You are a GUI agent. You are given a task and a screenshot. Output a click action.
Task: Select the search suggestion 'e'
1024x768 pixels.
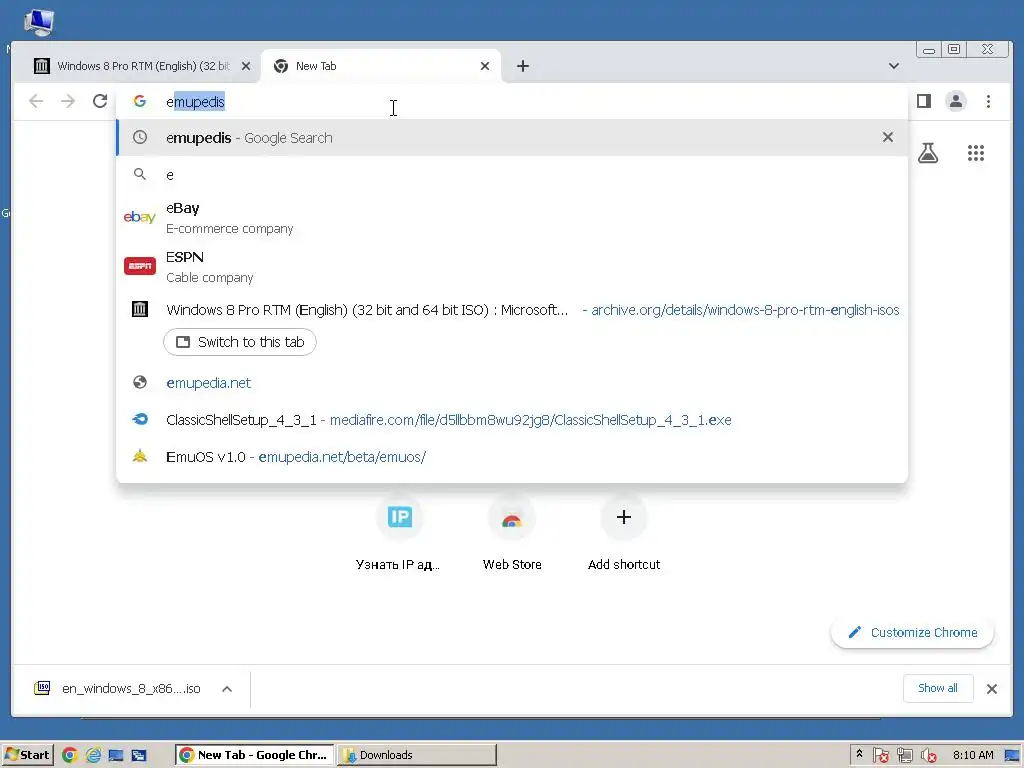pyautogui.click(x=512, y=174)
